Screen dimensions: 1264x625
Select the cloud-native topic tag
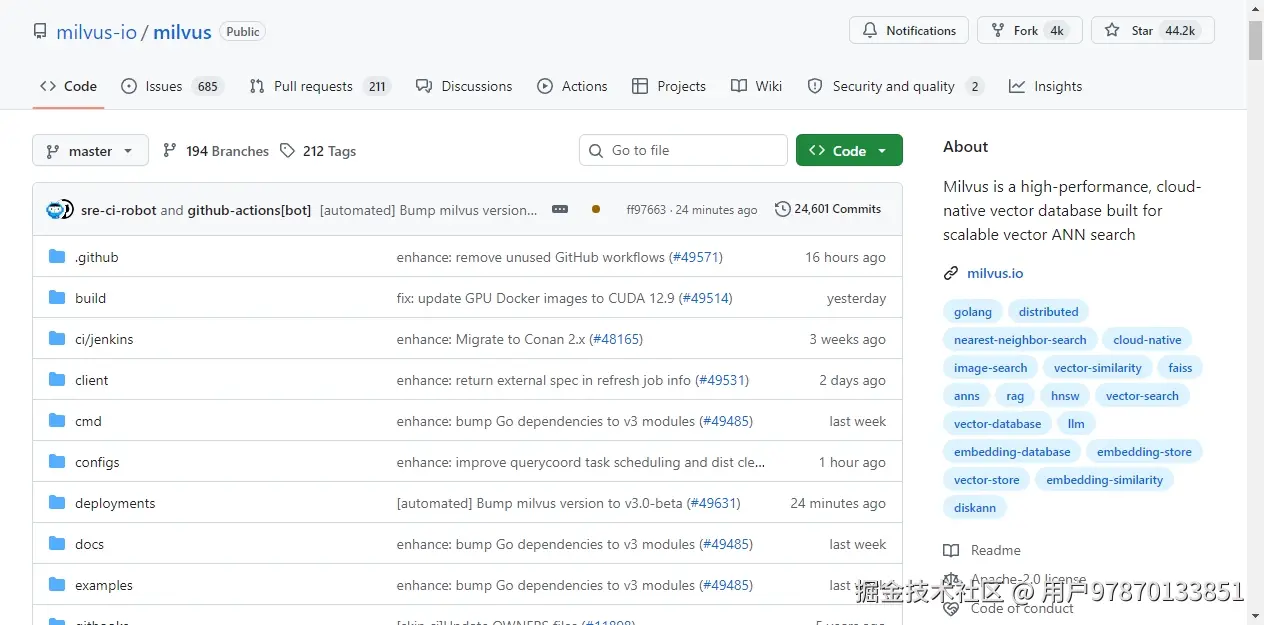[1147, 340]
